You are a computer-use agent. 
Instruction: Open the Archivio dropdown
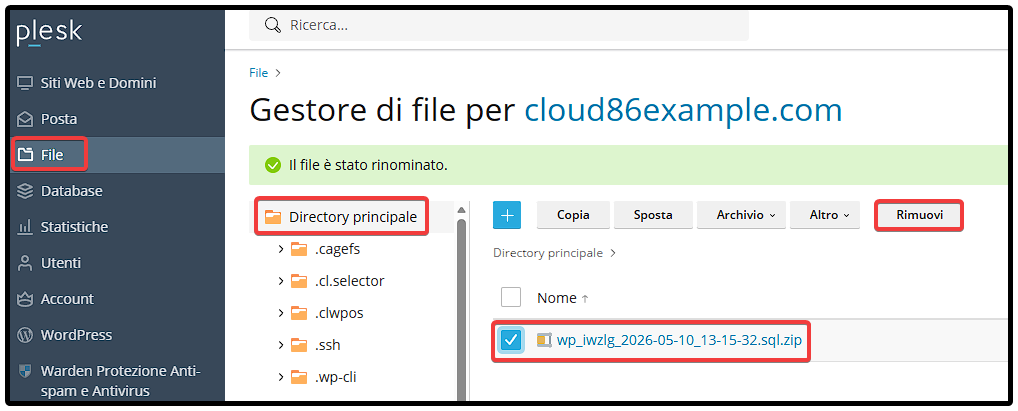741,215
